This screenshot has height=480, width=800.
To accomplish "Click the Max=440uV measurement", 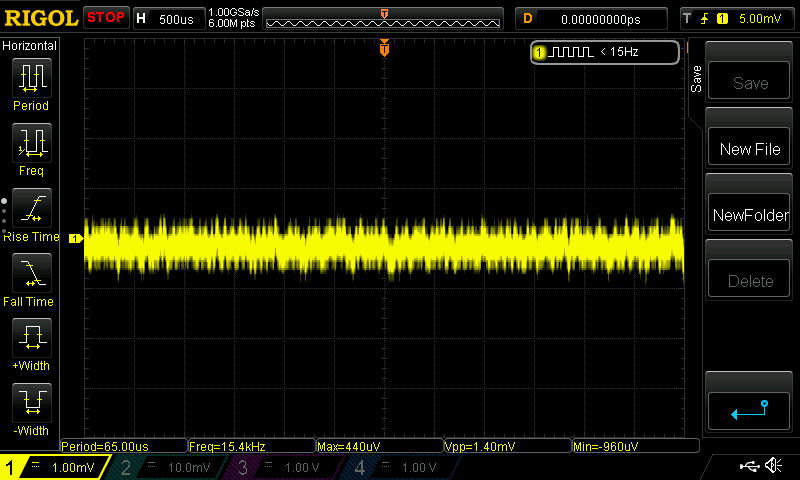I will (x=380, y=446).
